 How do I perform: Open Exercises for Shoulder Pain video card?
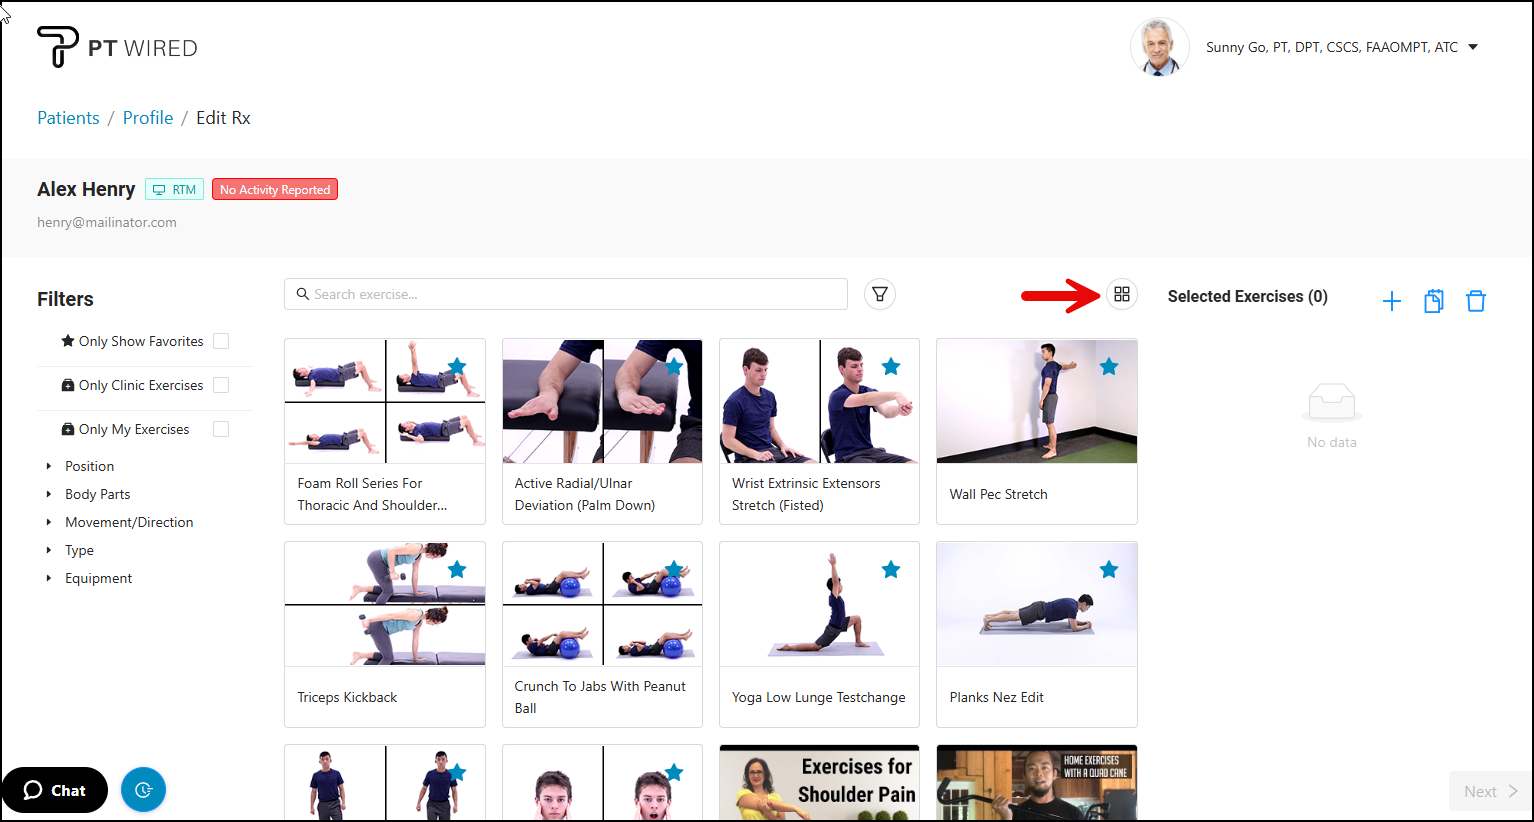coord(819,783)
